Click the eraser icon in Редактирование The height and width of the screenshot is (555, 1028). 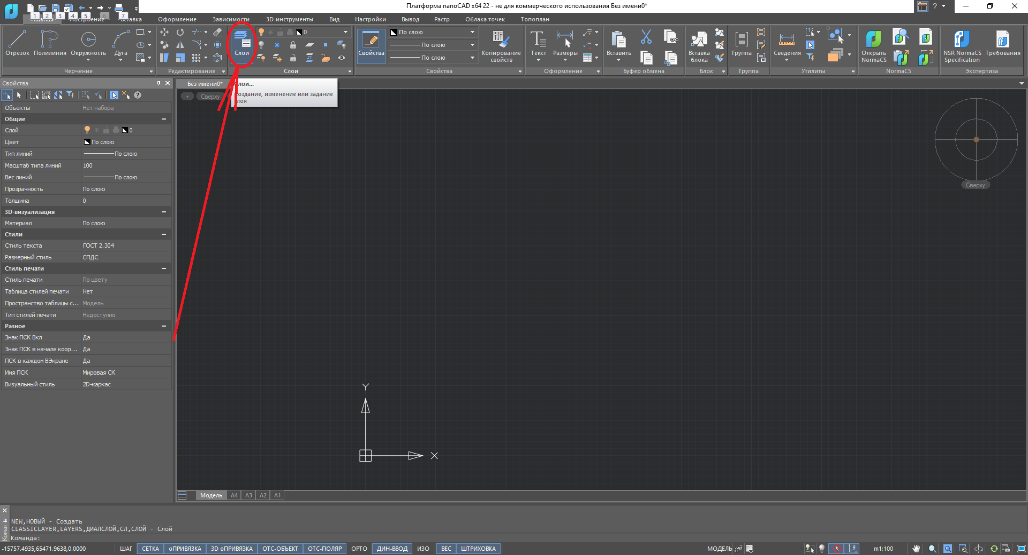pyautogui.click(x=218, y=32)
